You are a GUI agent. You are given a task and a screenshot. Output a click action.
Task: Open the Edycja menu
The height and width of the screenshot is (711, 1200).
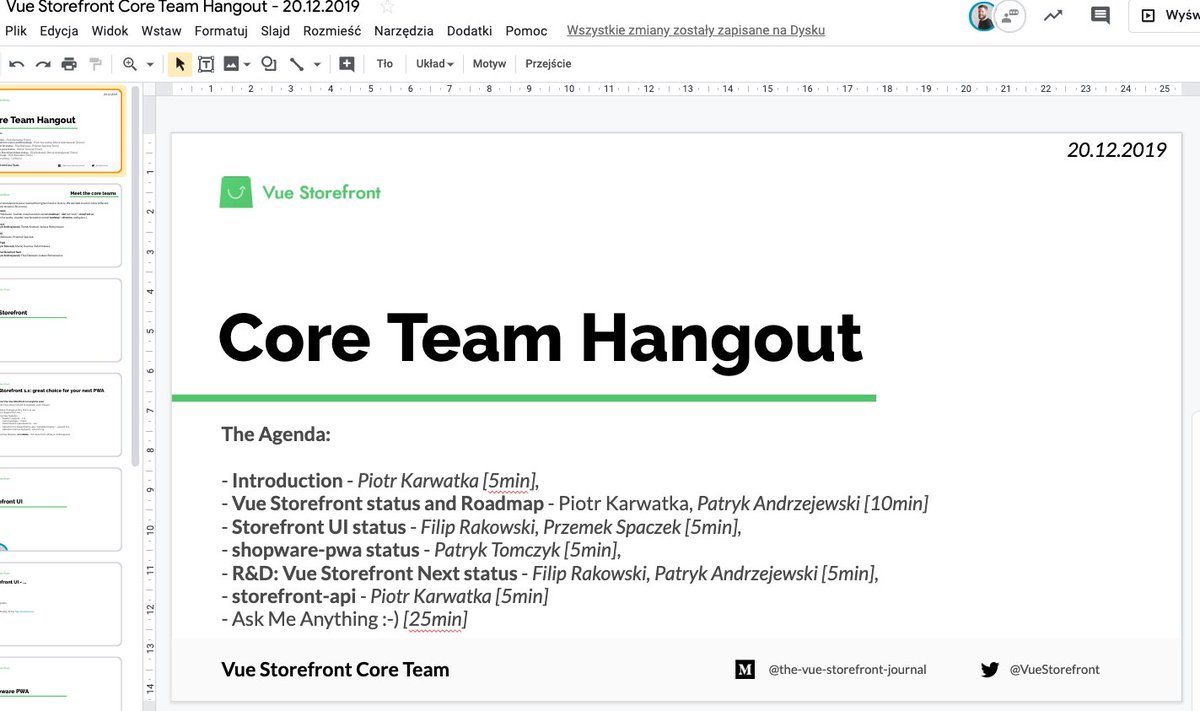click(x=59, y=31)
